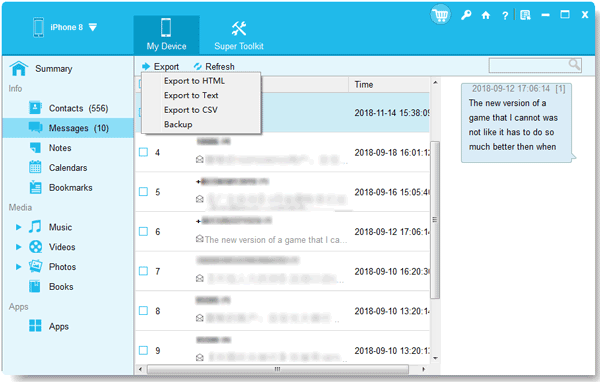Viewport: 600px width, 382px height.
Task: Click the horizontal scroll right arrow
Action: tap(423, 369)
